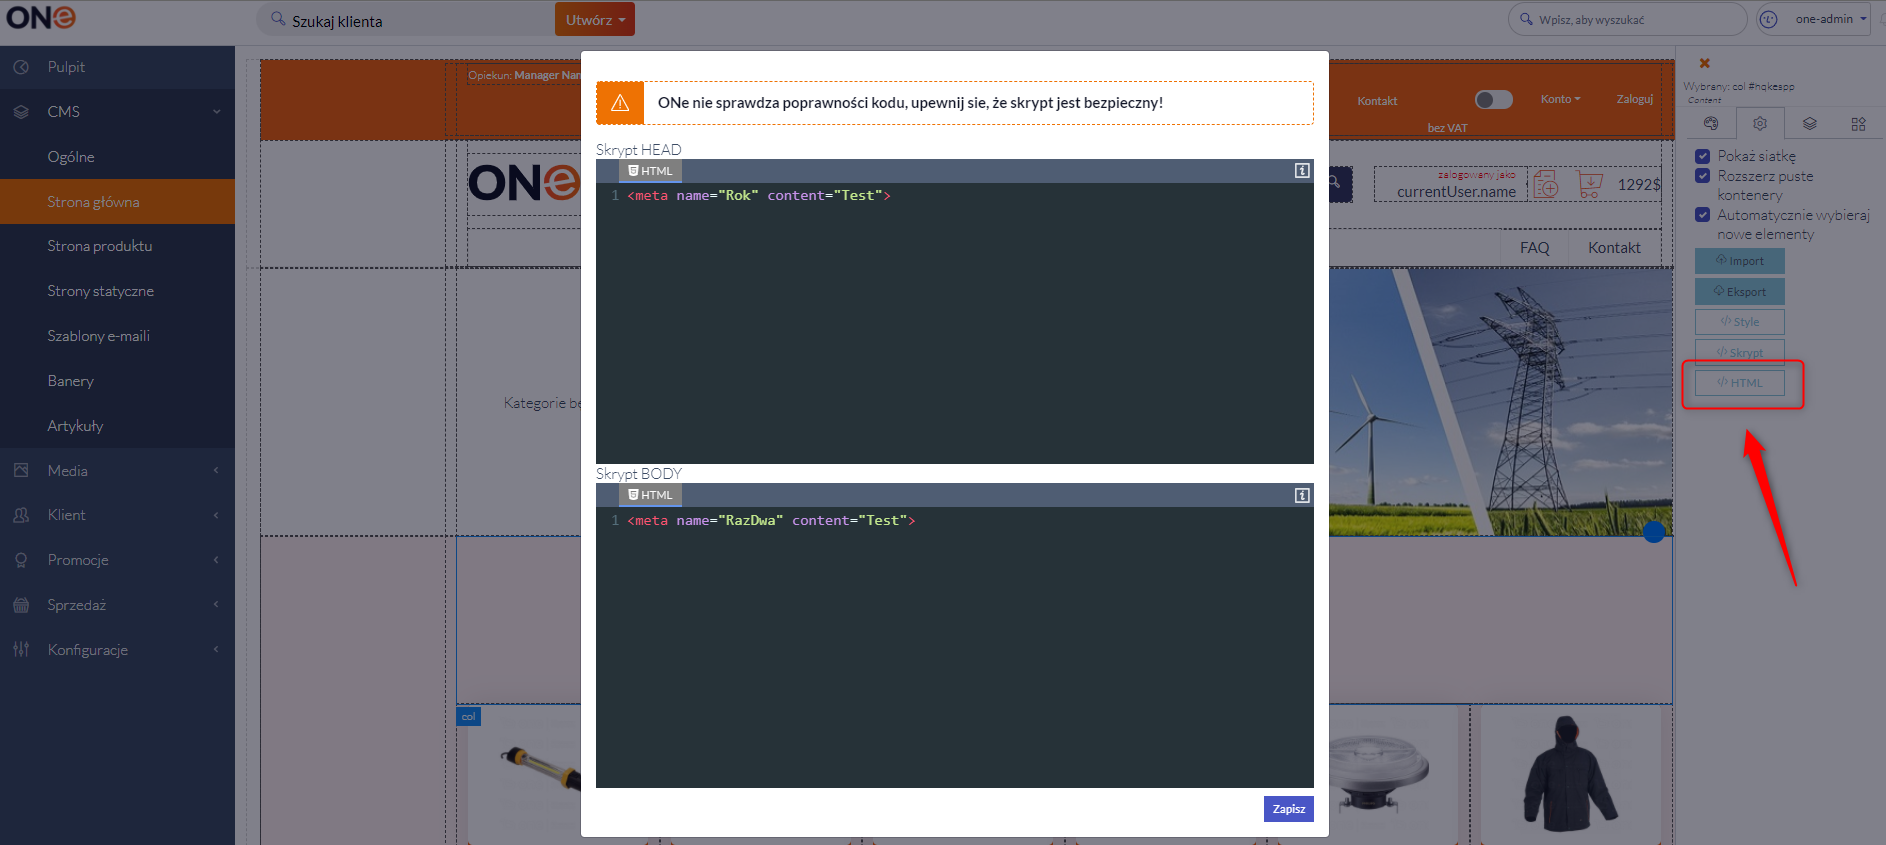Click the Eksport button
Image resolution: width=1886 pixels, height=845 pixels.
1740,292
